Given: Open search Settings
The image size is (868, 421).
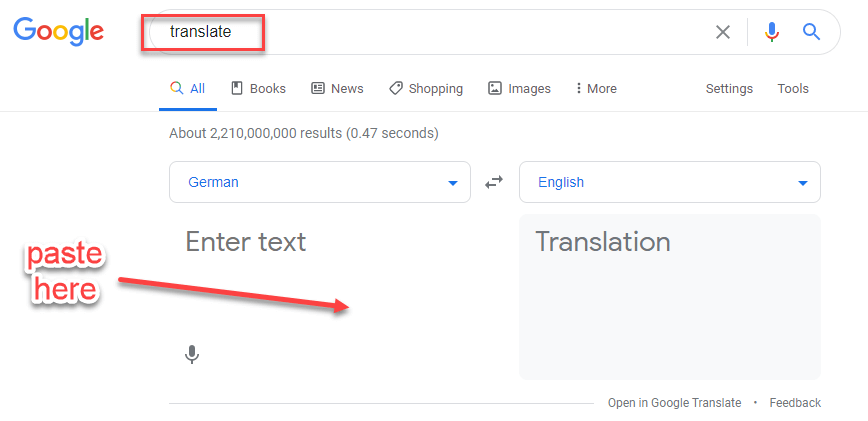Looking at the screenshot, I should (729, 89).
